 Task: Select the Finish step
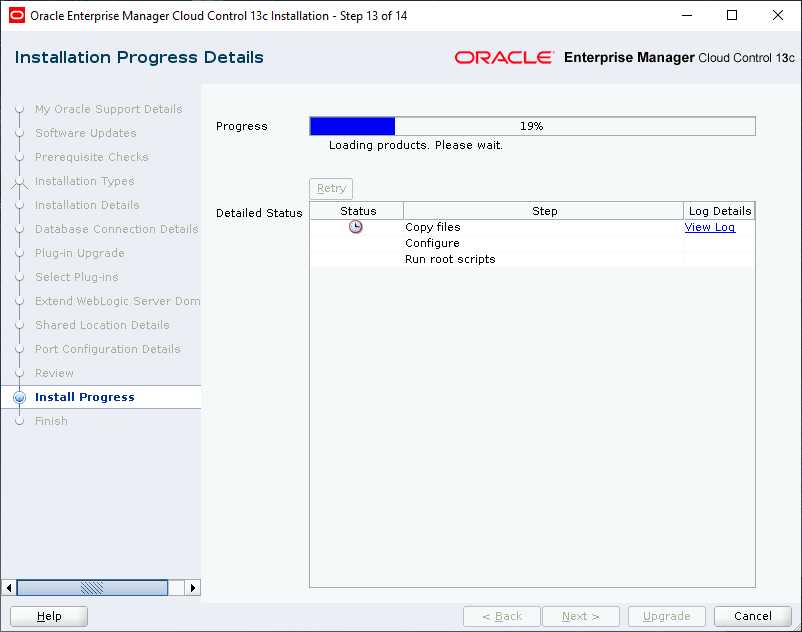pos(51,421)
